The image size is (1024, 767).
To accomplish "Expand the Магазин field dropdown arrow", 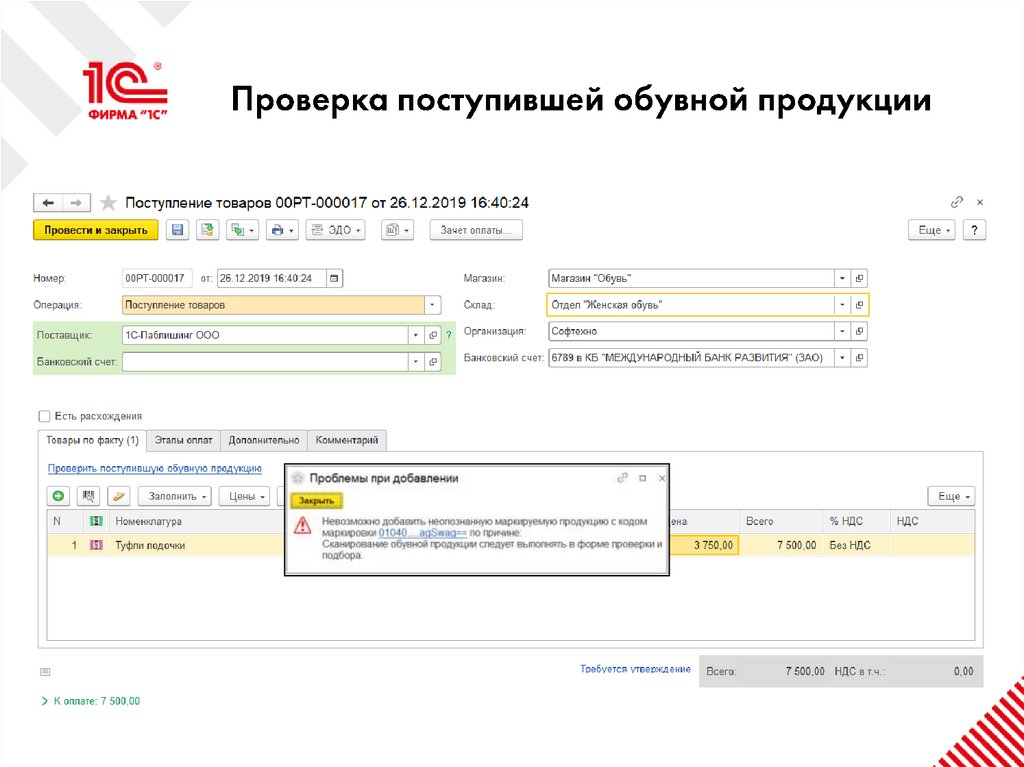I will [x=843, y=278].
